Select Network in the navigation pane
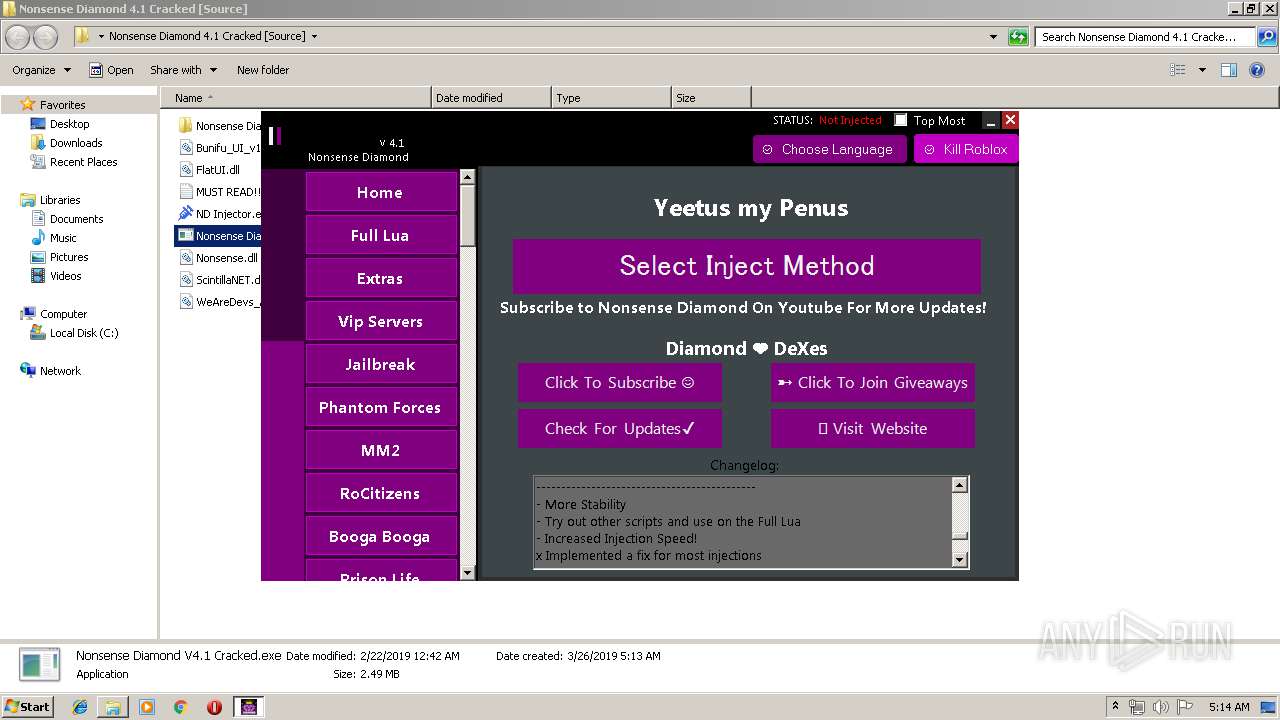 60,371
